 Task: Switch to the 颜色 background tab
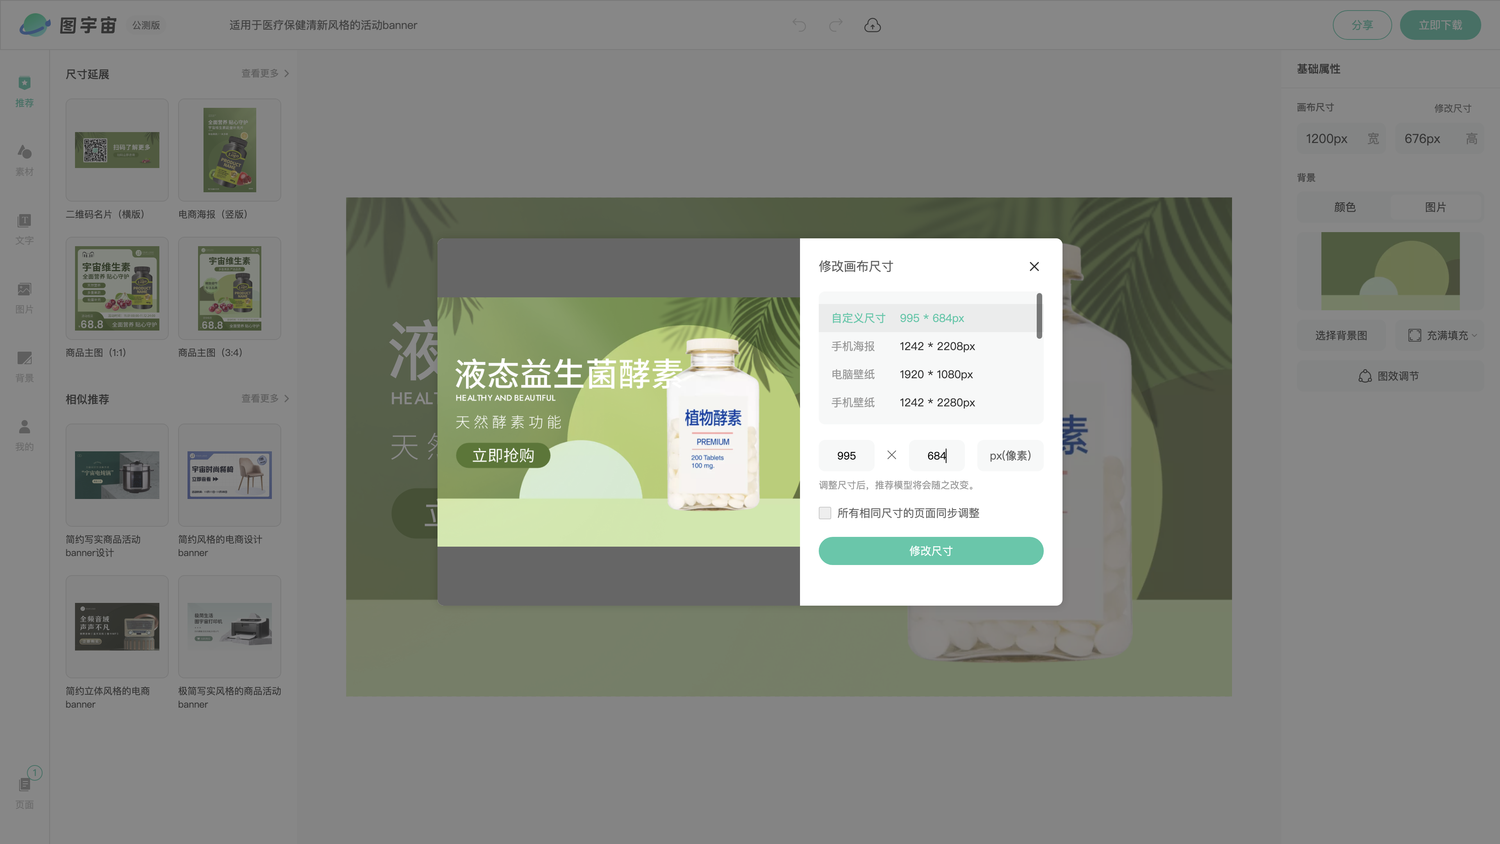coord(1344,207)
